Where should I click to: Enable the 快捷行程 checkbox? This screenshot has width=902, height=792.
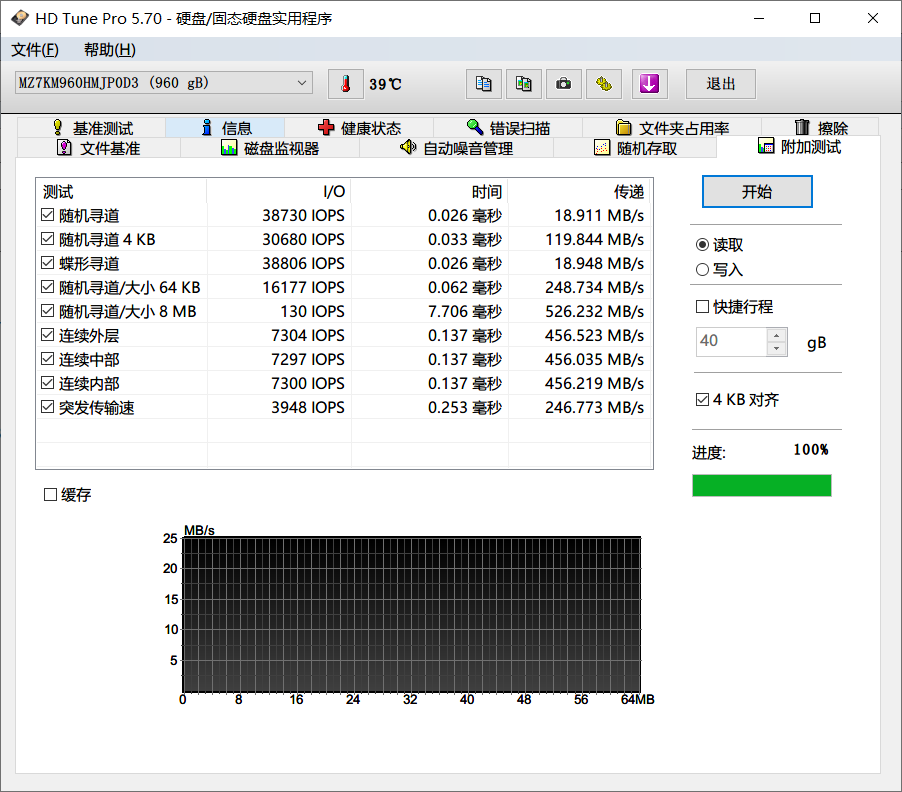click(x=702, y=307)
